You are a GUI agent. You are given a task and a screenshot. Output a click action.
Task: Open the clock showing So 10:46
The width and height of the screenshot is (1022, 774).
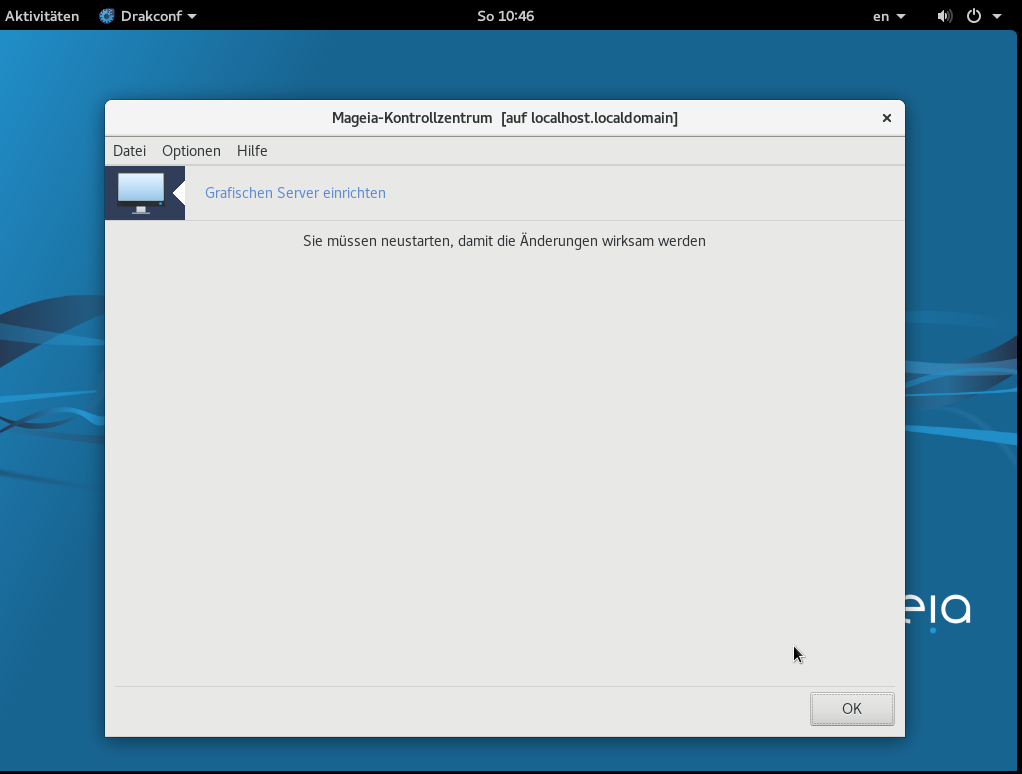[x=506, y=16]
